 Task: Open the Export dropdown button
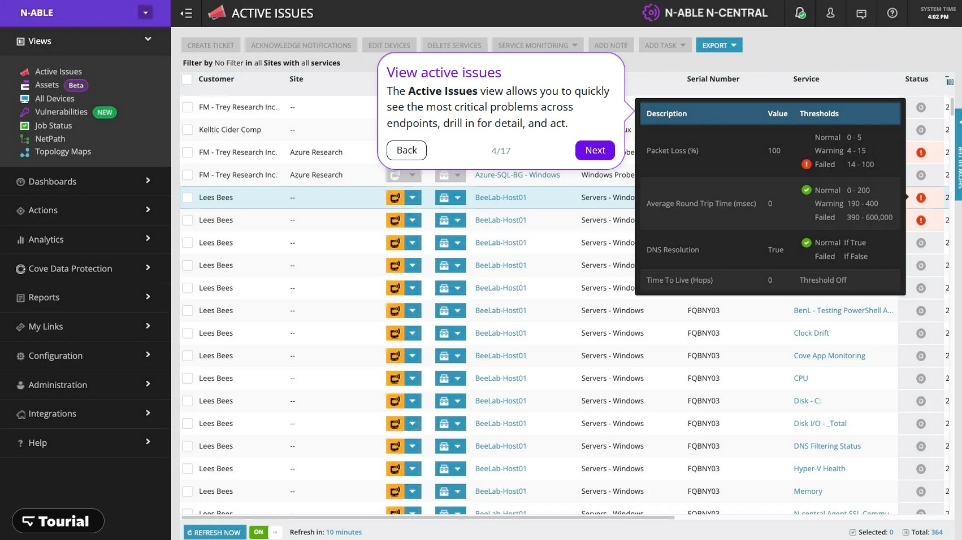click(719, 45)
